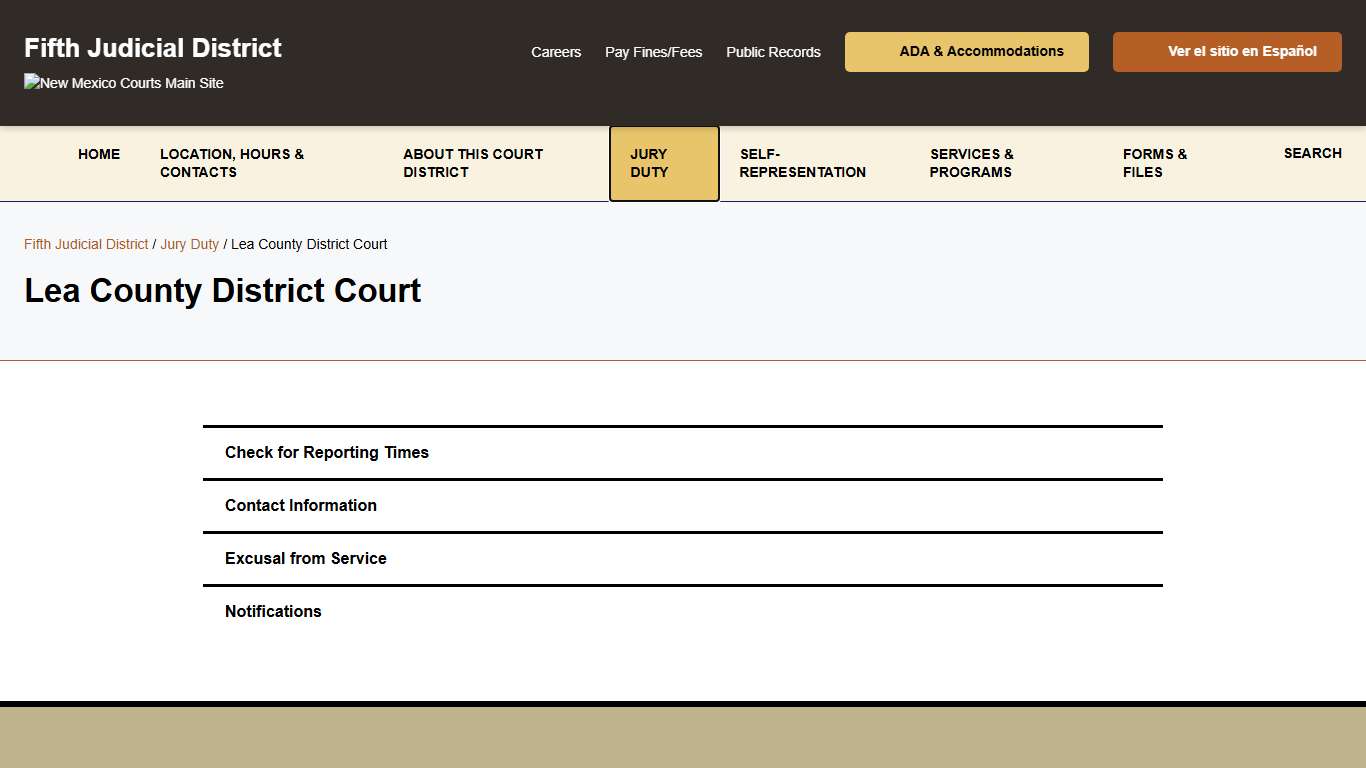Expand the Notifications section
Screen dimensions: 1366x768
(273, 611)
